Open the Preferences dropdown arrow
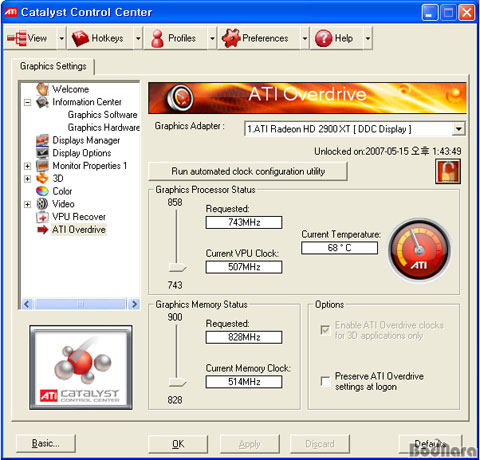 (304, 38)
